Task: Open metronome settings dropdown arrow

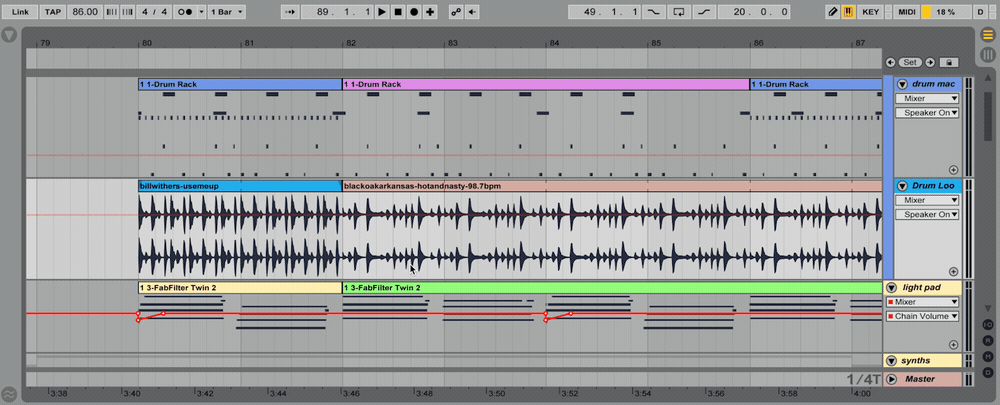Action: (x=202, y=12)
